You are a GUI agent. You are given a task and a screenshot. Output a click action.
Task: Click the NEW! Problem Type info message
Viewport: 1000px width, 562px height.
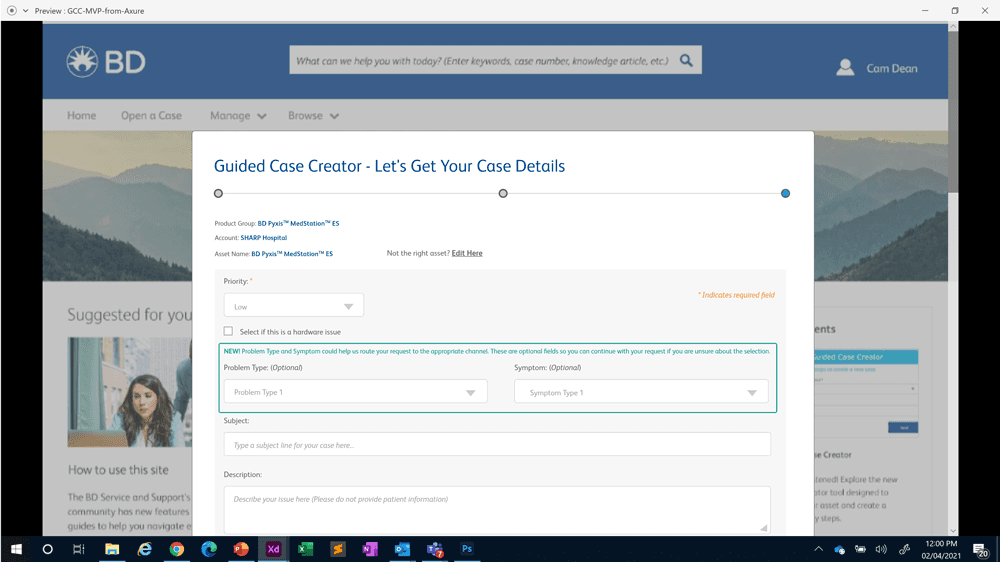pos(497,351)
